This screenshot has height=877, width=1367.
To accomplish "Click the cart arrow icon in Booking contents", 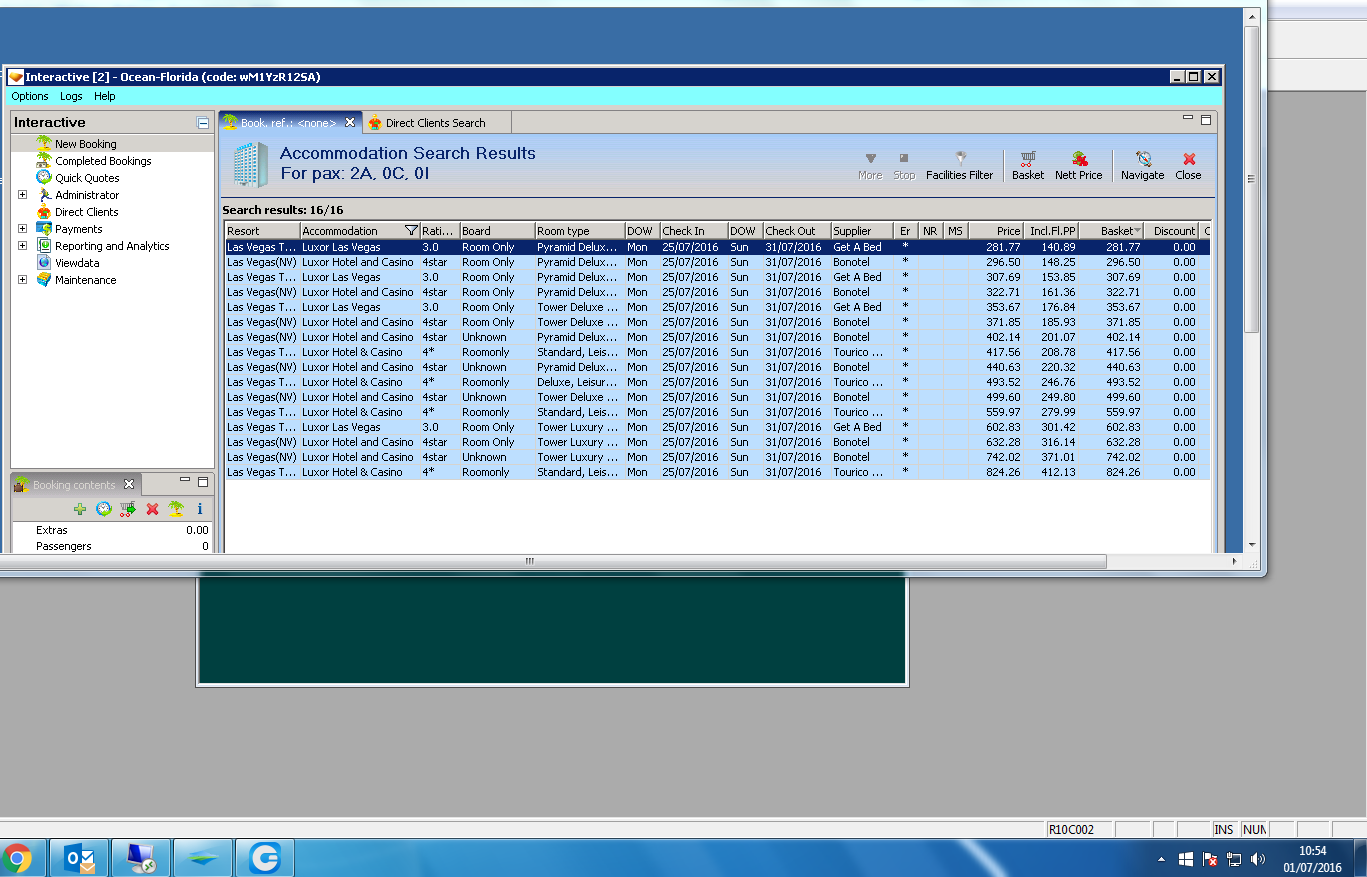I will pyautogui.click(x=128, y=509).
